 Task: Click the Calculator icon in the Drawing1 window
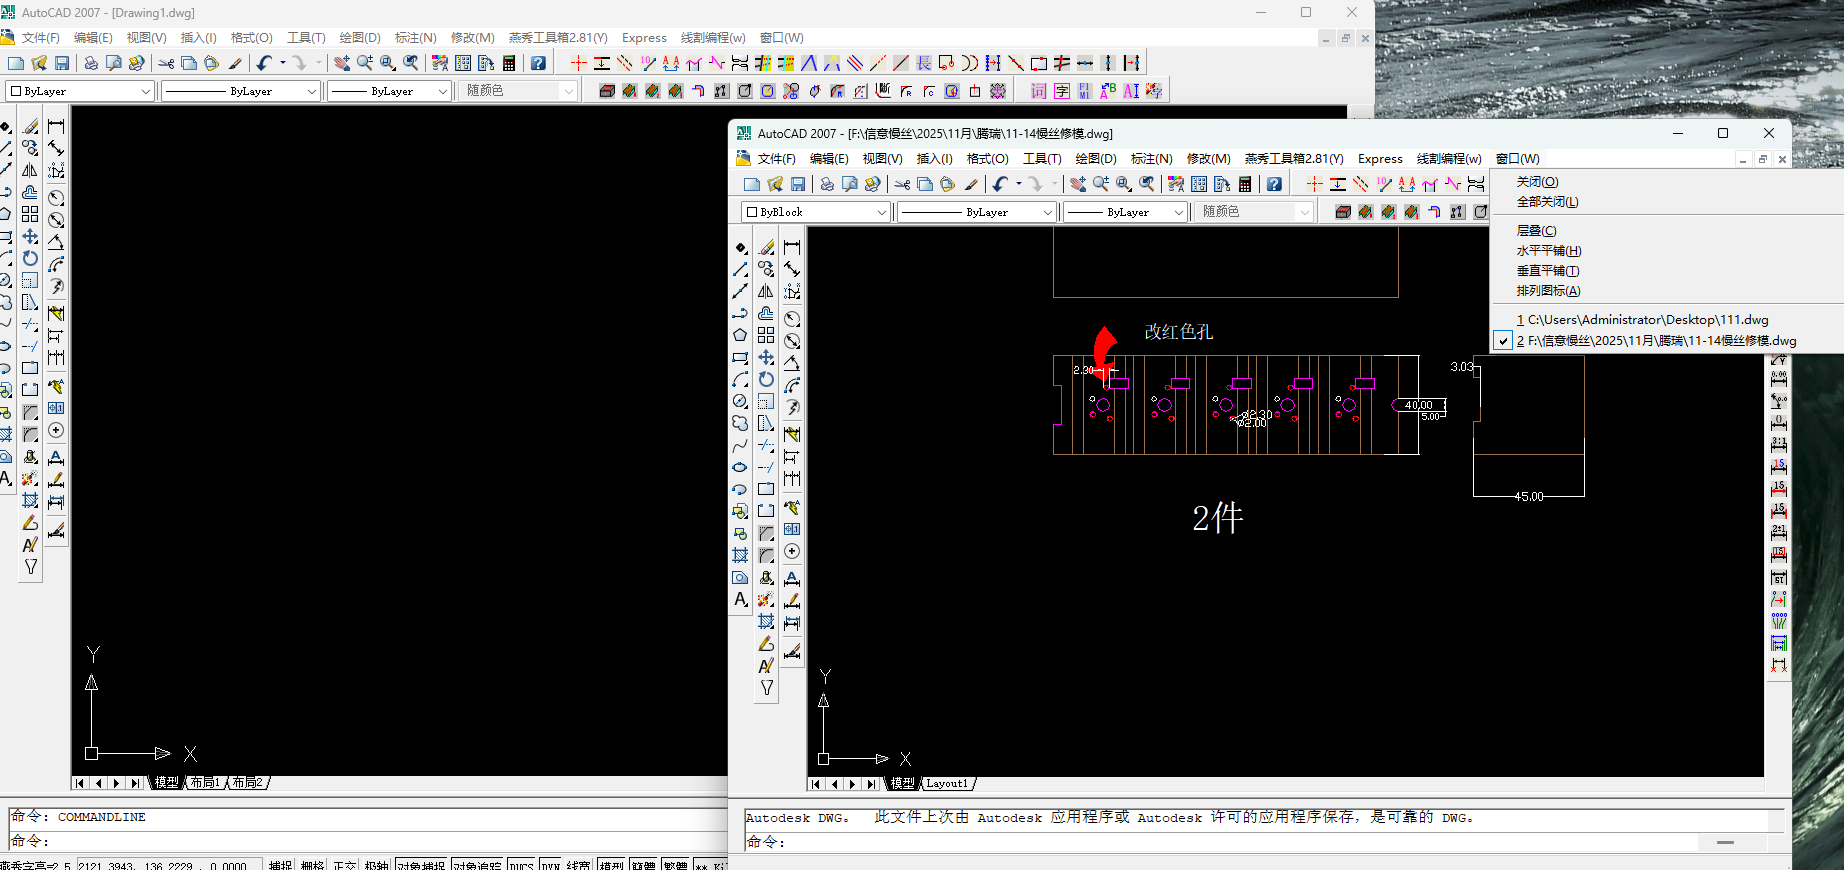tap(509, 63)
